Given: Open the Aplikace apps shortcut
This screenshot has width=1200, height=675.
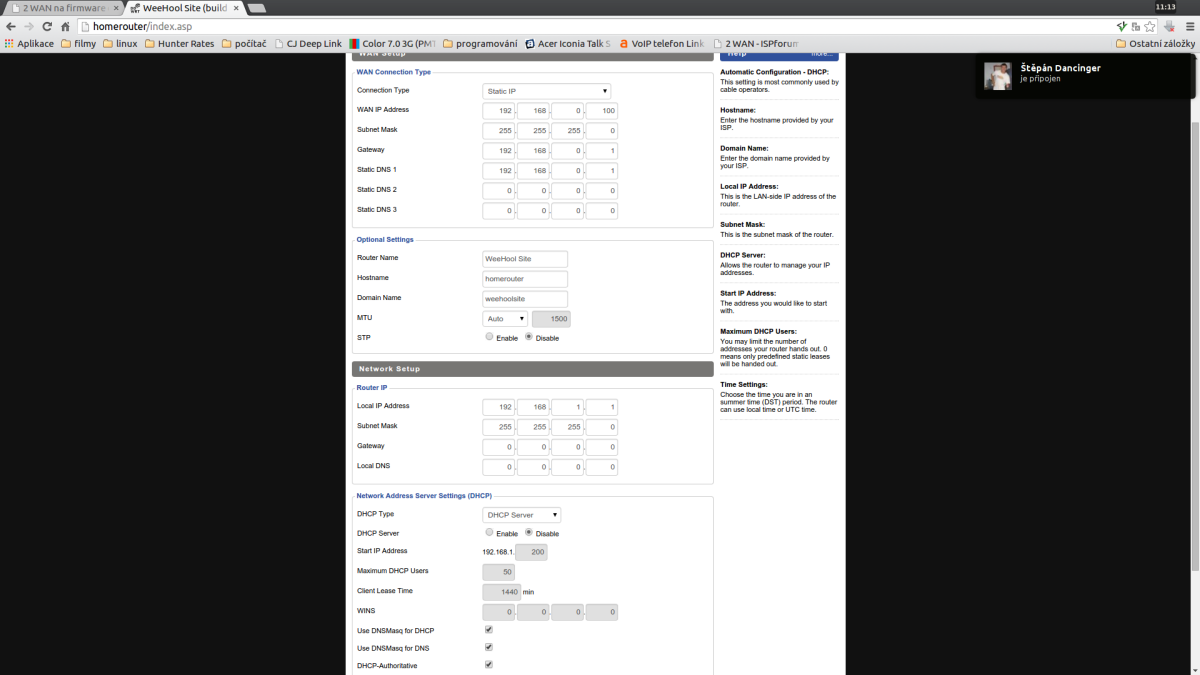Looking at the screenshot, I should [30, 44].
